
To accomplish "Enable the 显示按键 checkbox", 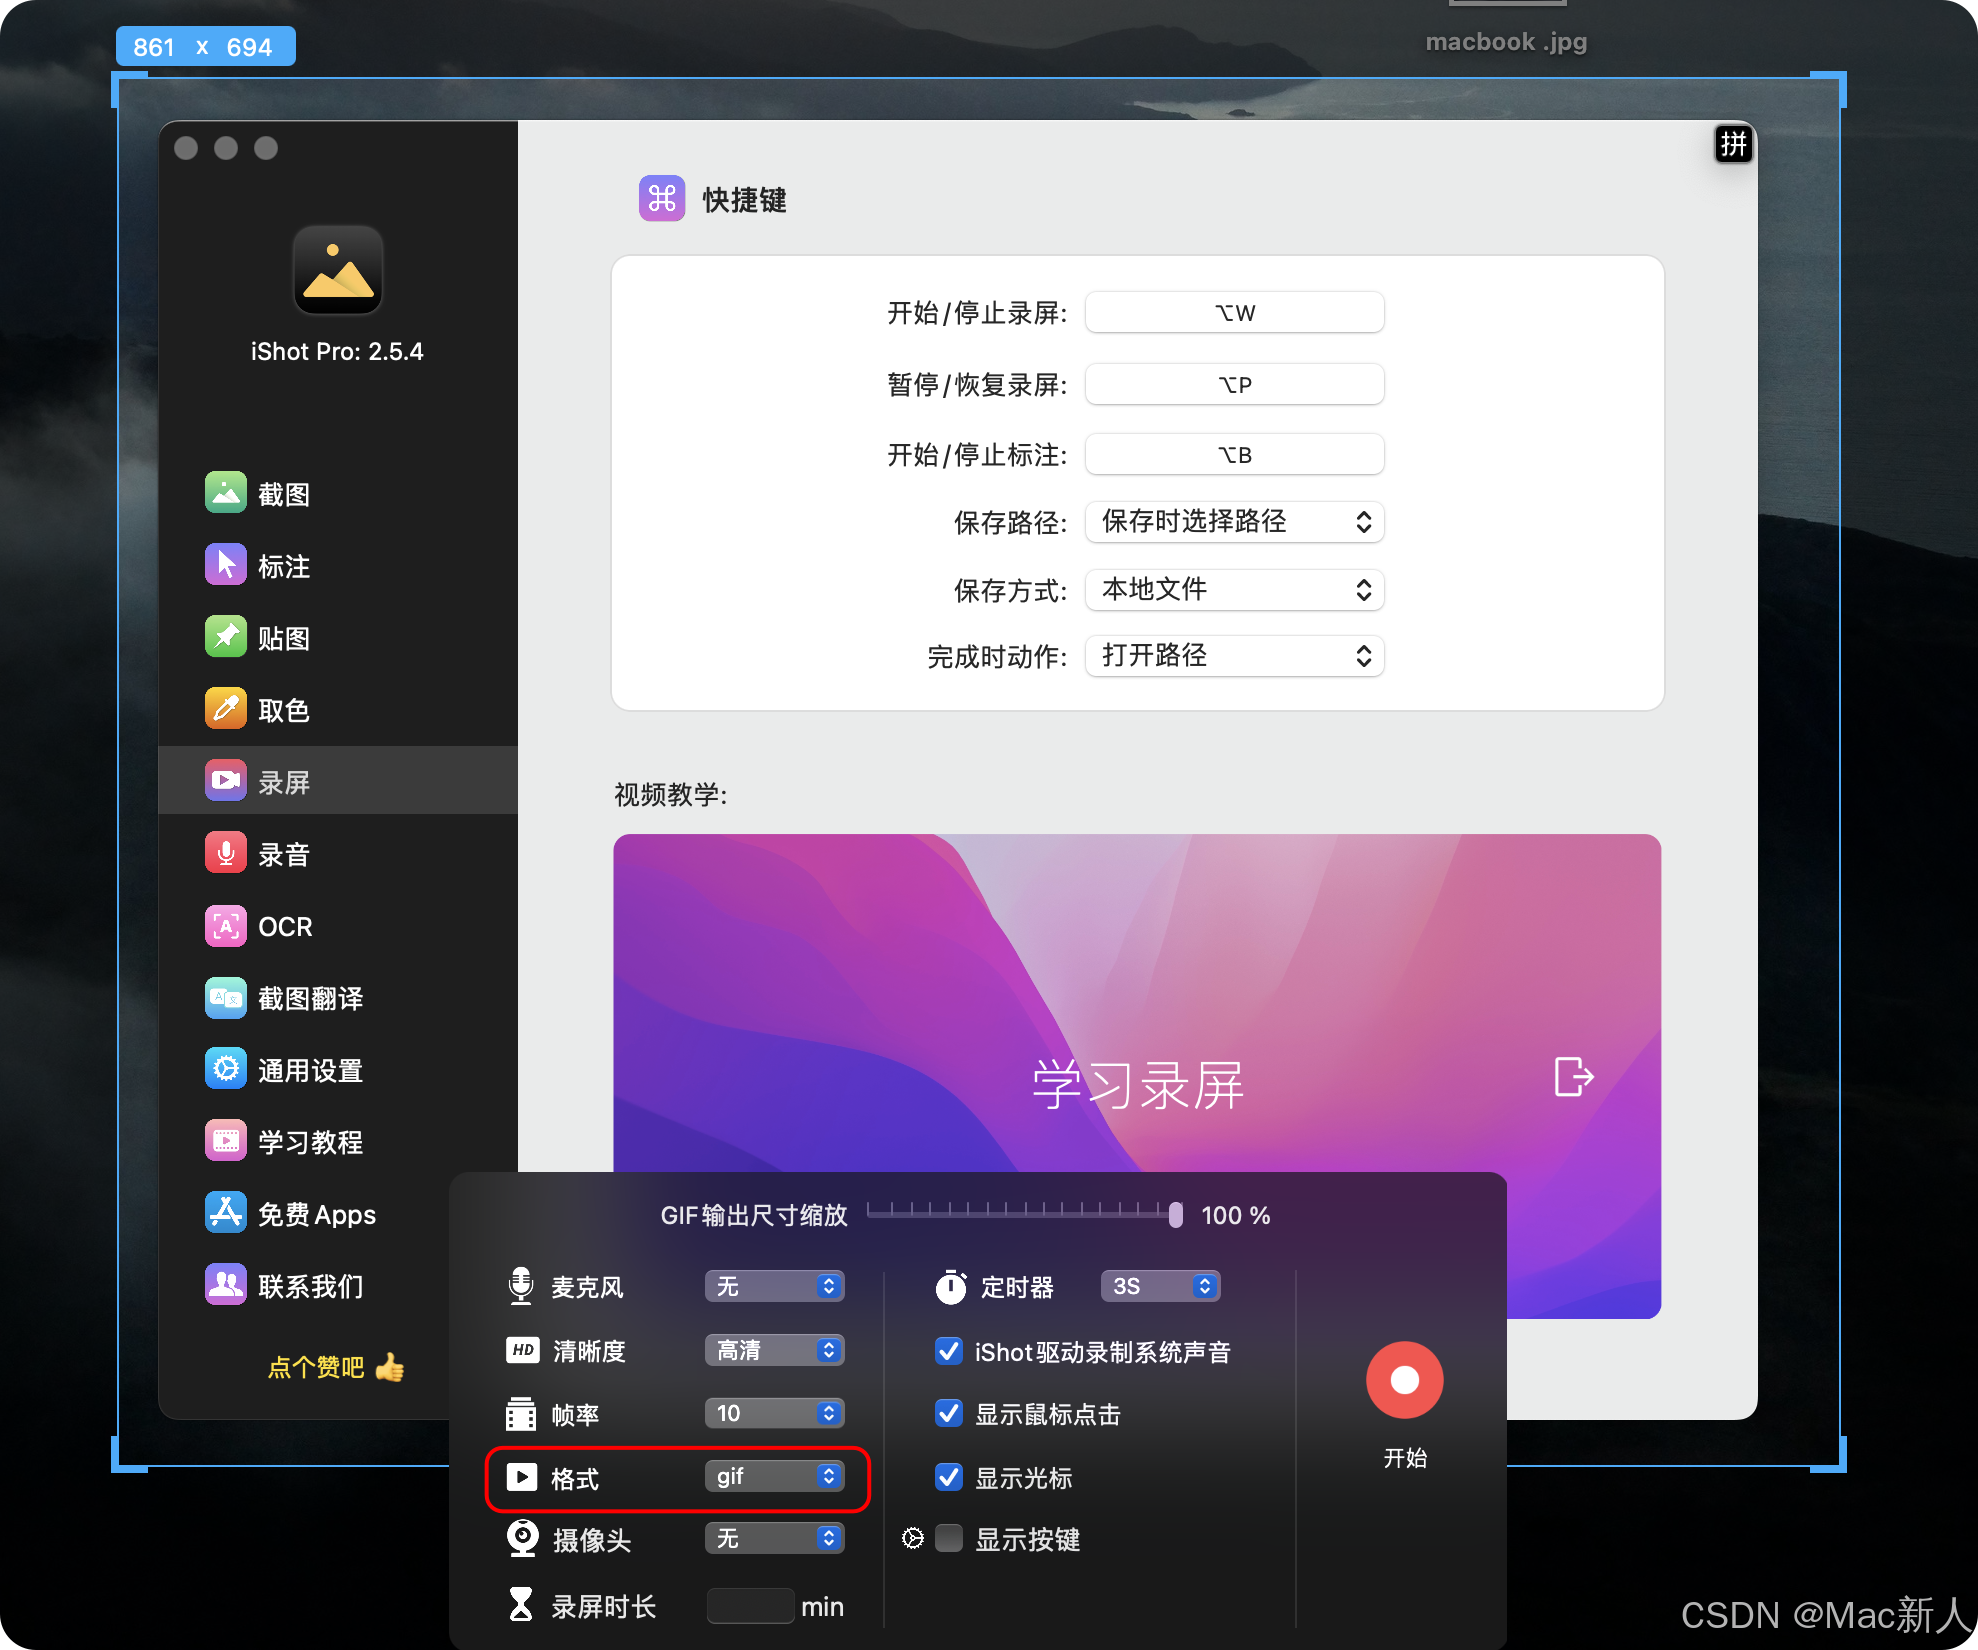I will coord(949,1538).
